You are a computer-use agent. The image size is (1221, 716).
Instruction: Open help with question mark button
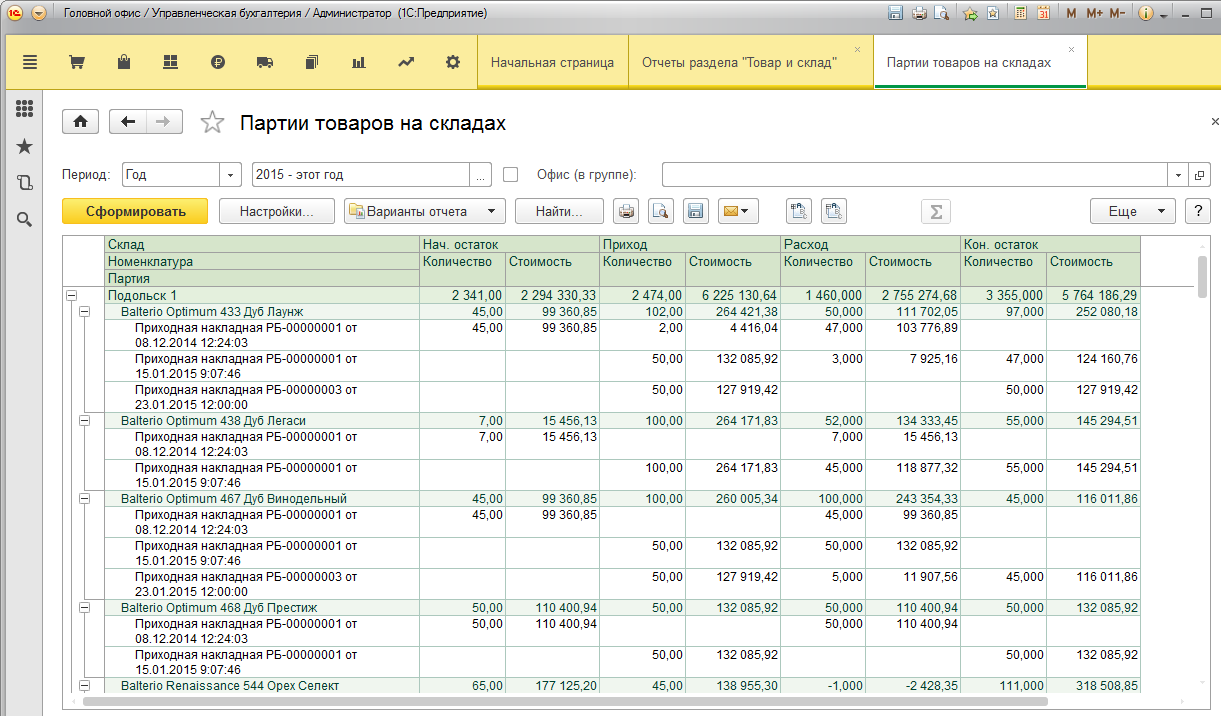click(1197, 211)
